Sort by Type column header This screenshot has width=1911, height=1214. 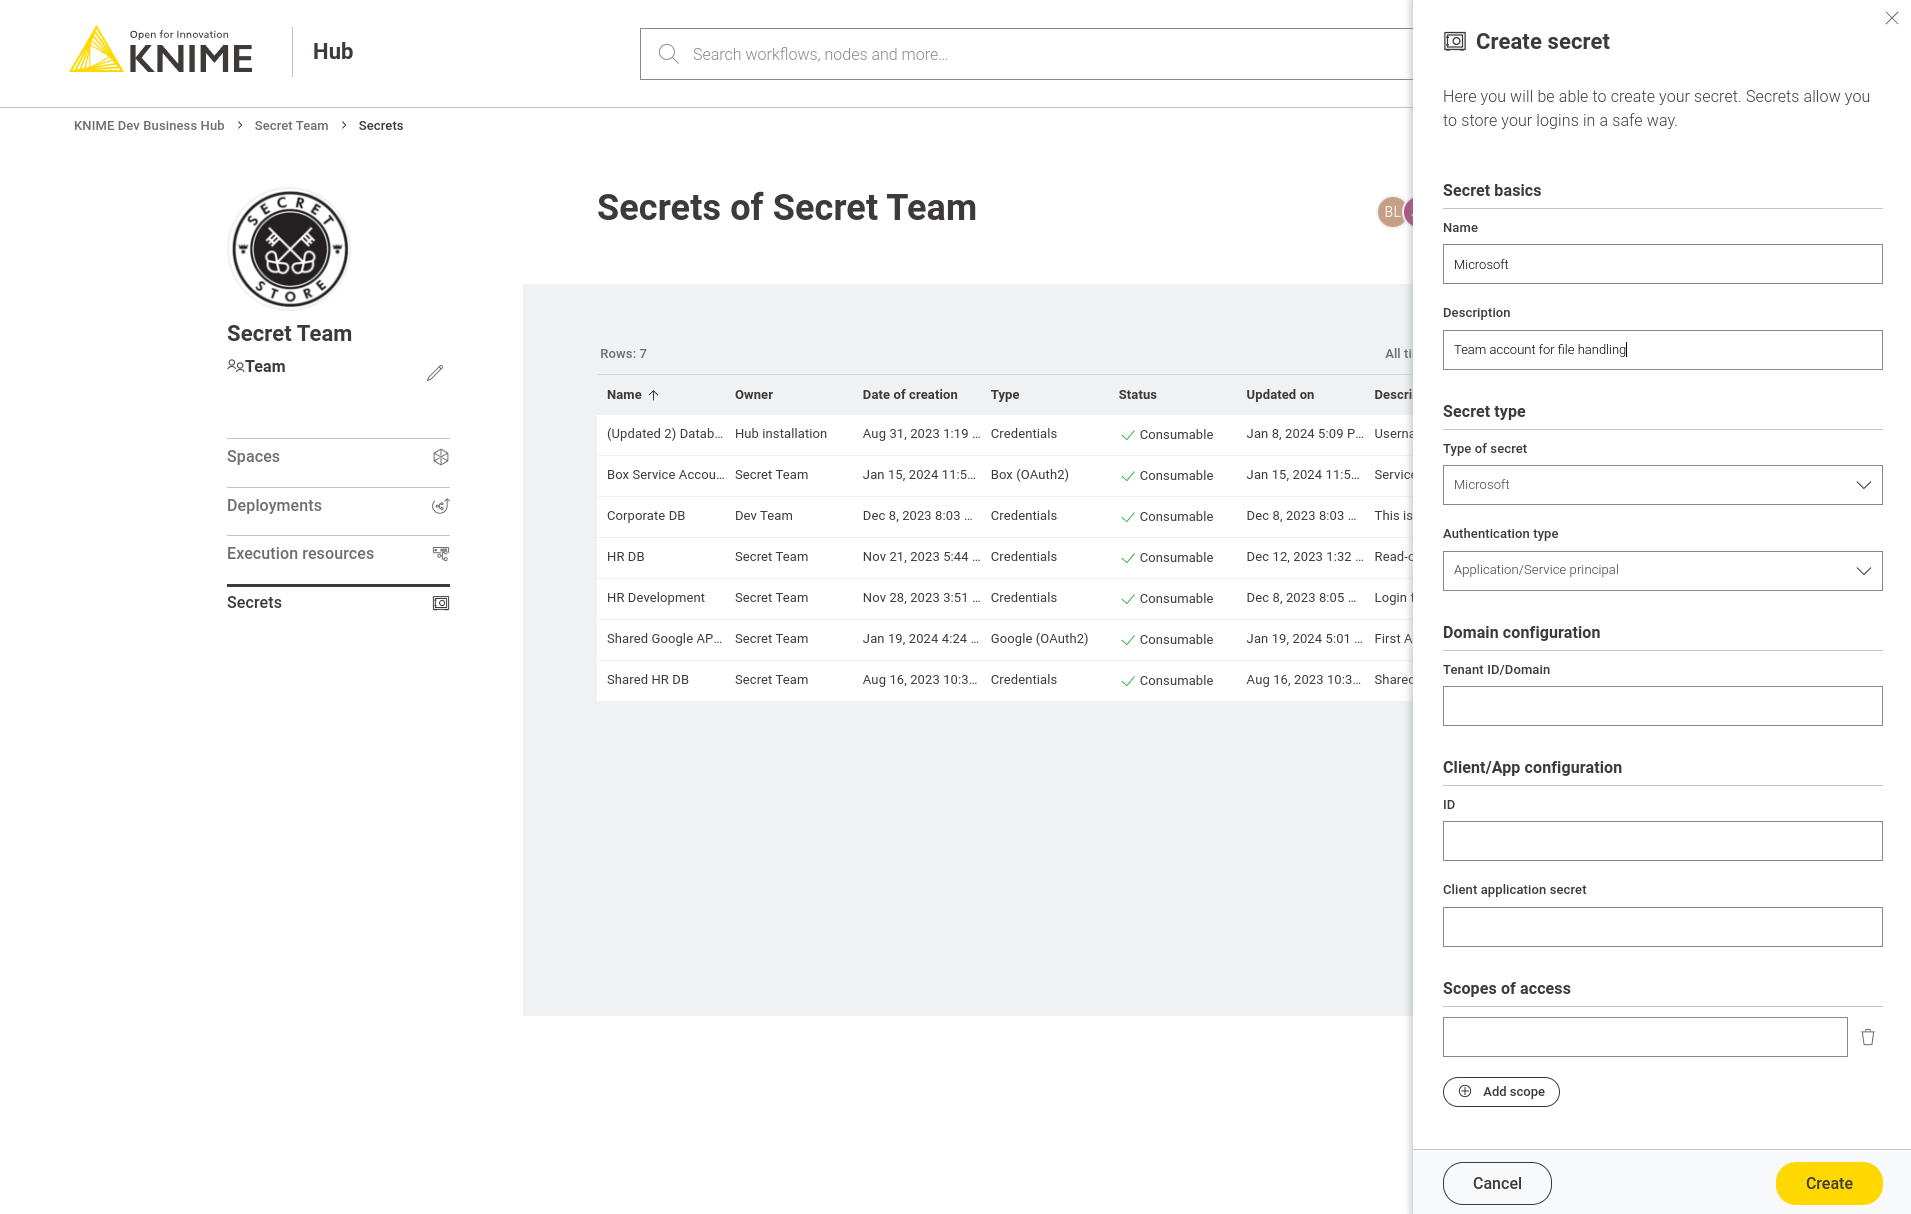[x=1005, y=395]
